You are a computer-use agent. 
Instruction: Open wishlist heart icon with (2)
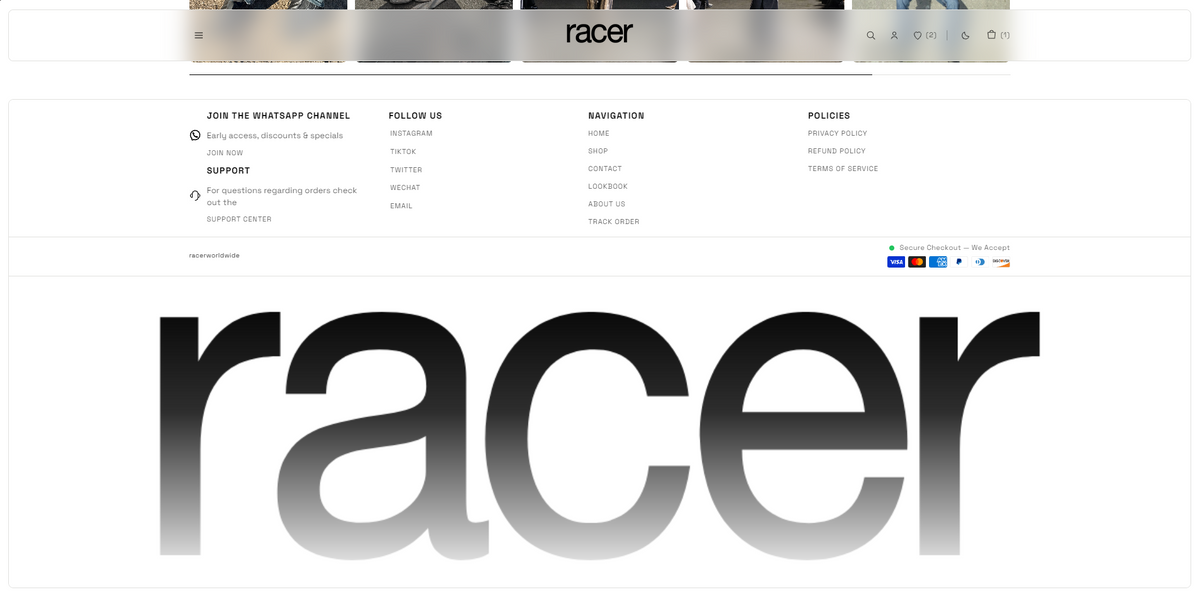click(925, 35)
